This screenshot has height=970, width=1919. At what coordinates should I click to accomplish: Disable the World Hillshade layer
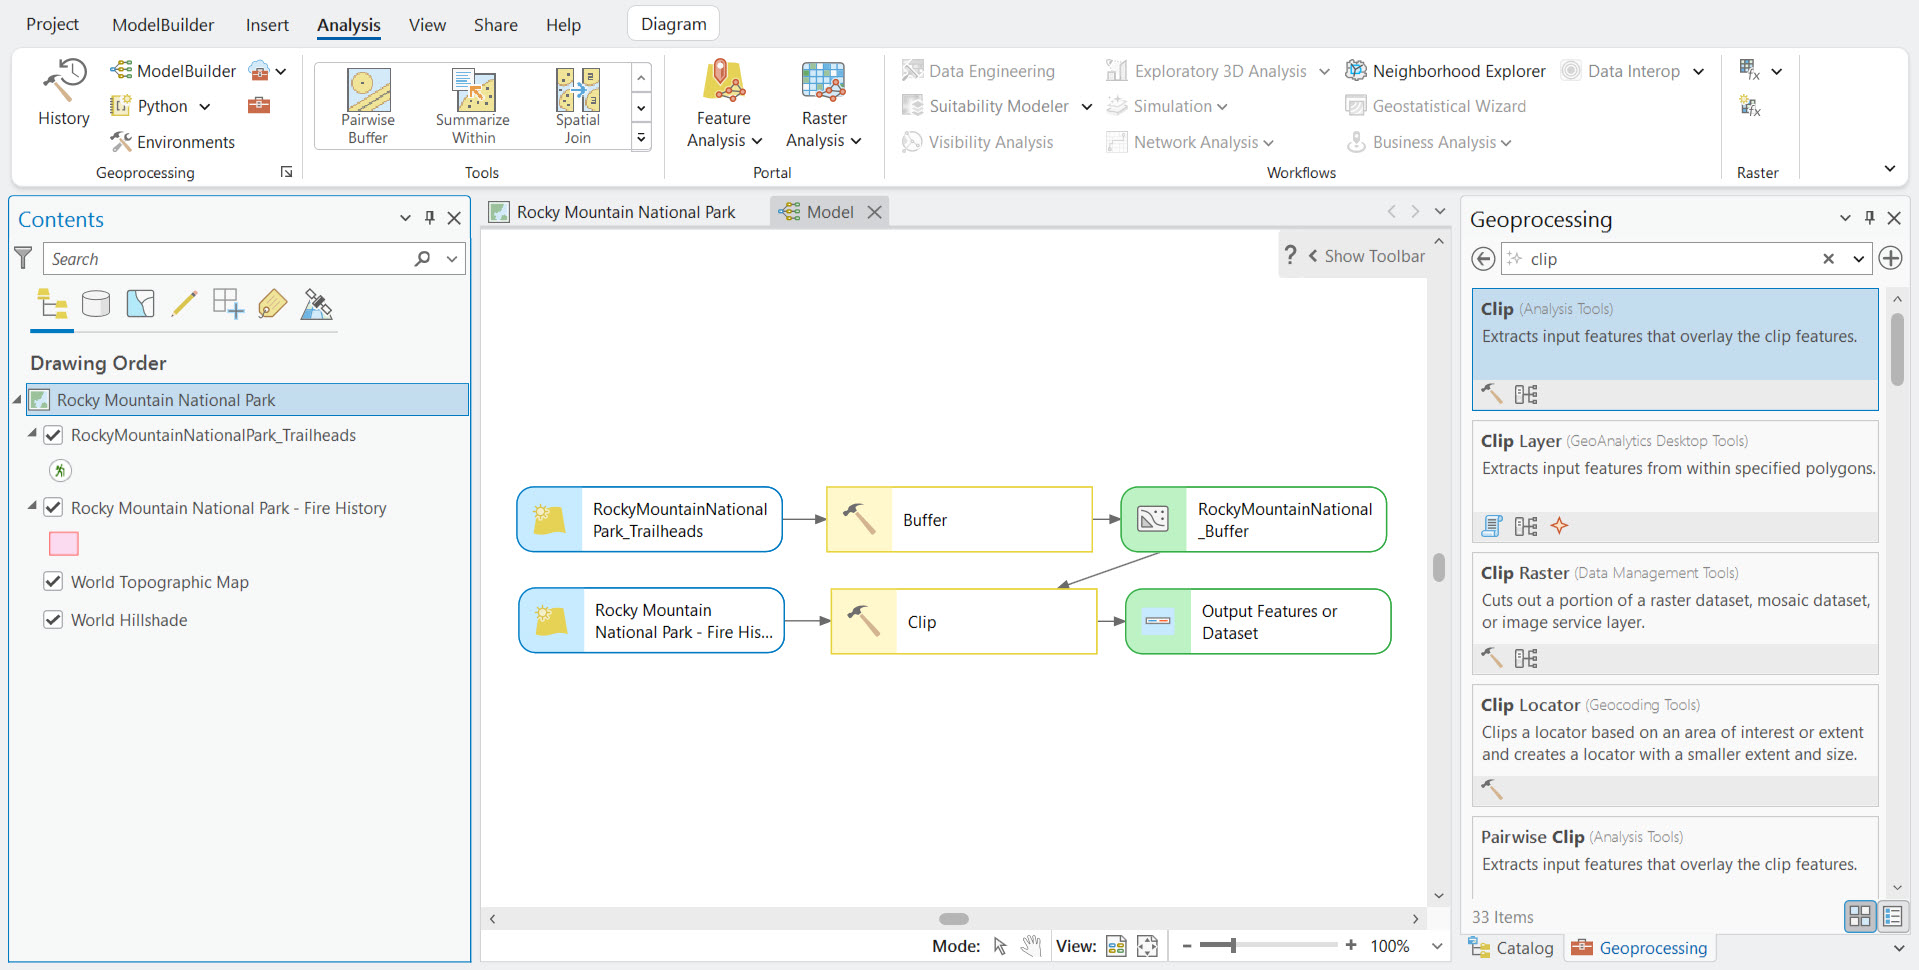pos(52,619)
